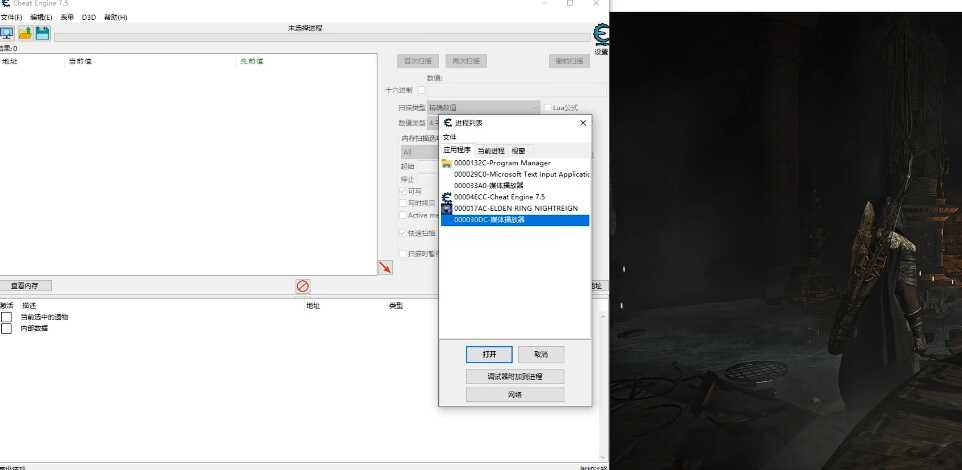Switch to the 视窗 tab
Viewport: 962px width, 470px height.
518,150
